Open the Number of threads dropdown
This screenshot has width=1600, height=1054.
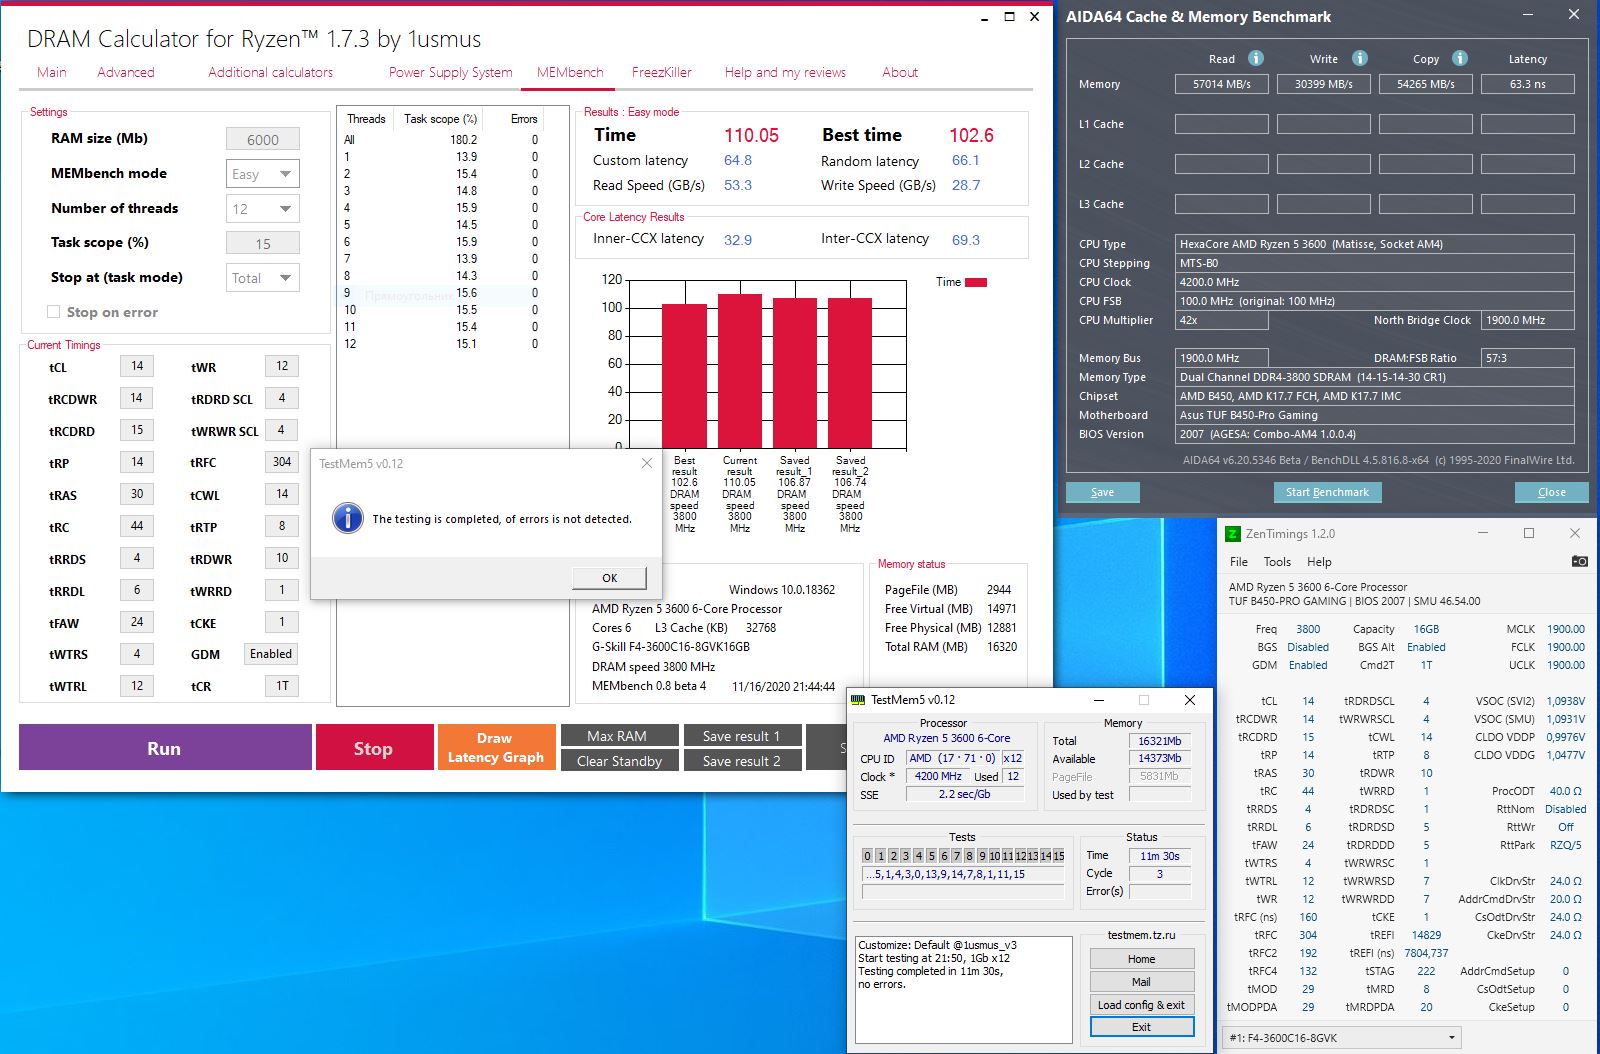(x=263, y=209)
